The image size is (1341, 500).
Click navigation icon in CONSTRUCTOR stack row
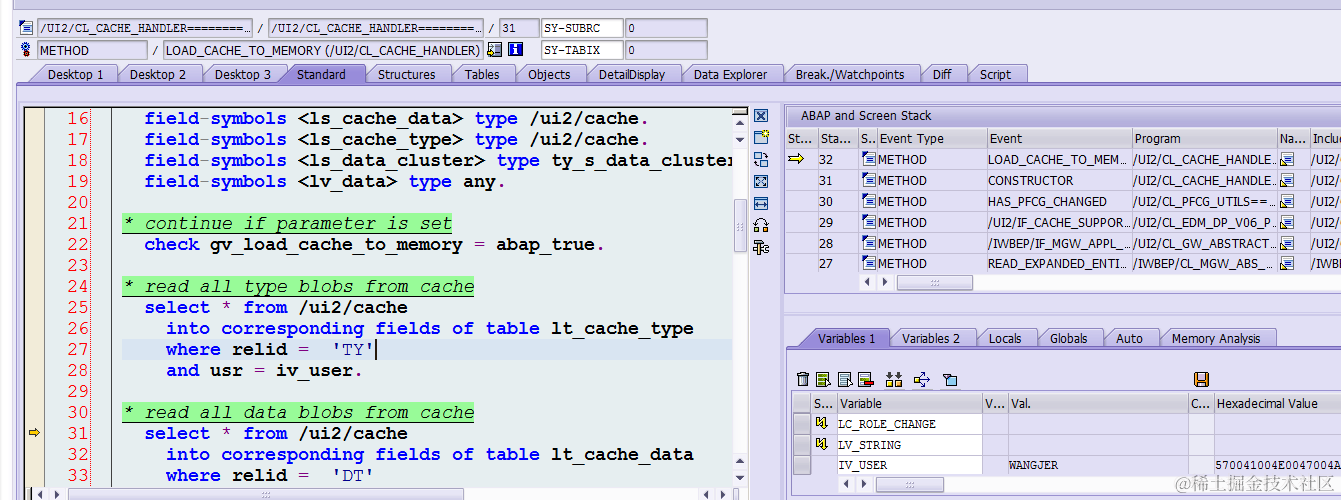tap(1287, 180)
